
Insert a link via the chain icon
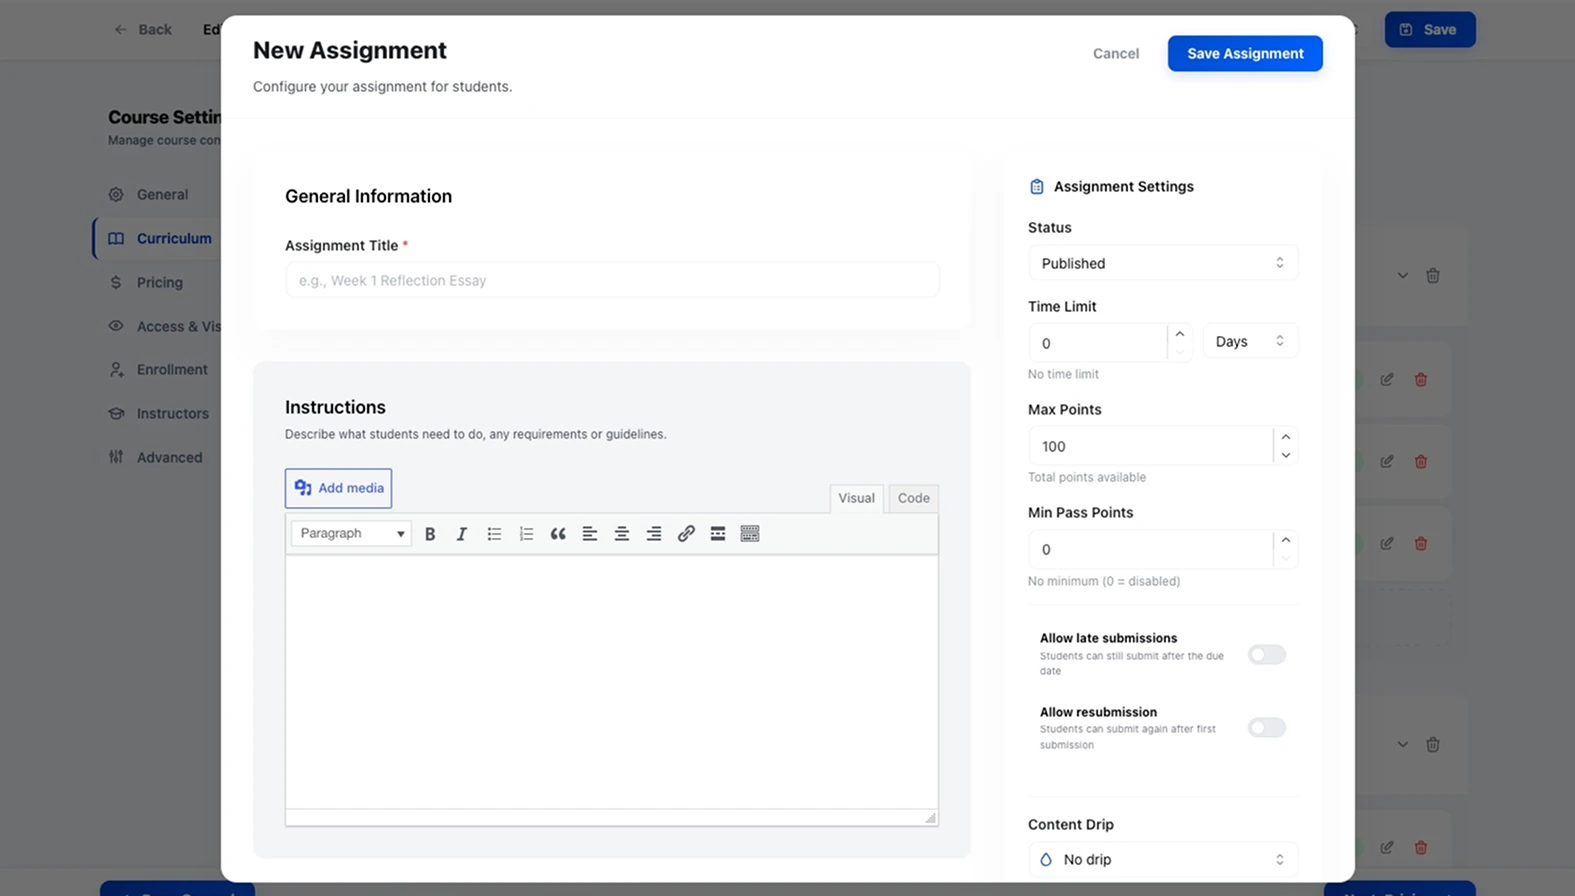[x=686, y=534]
